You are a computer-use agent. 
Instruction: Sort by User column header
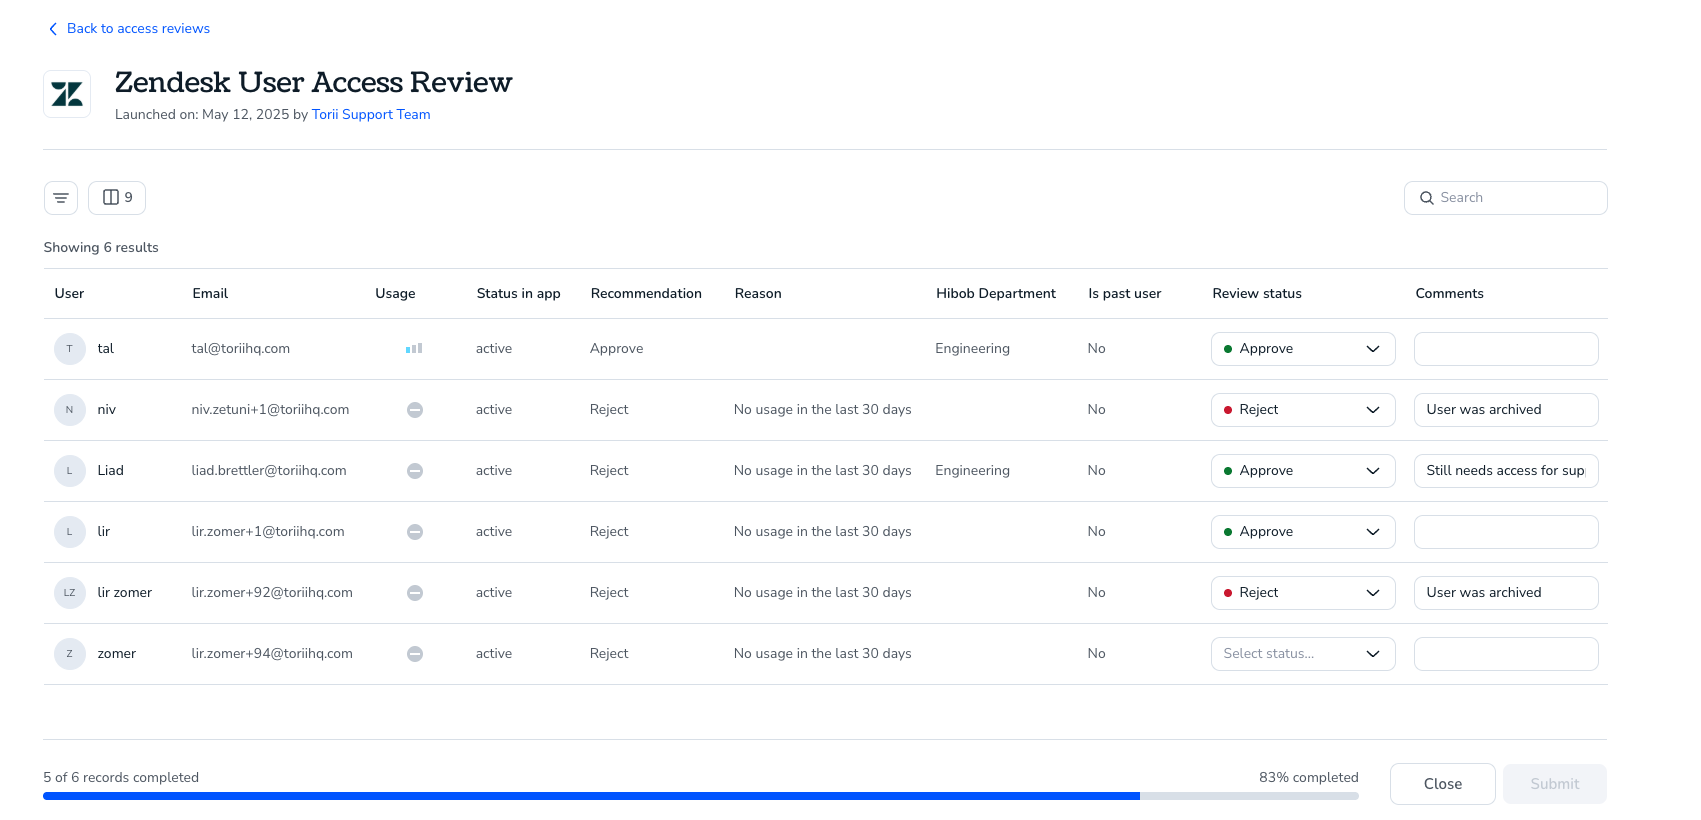(69, 294)
